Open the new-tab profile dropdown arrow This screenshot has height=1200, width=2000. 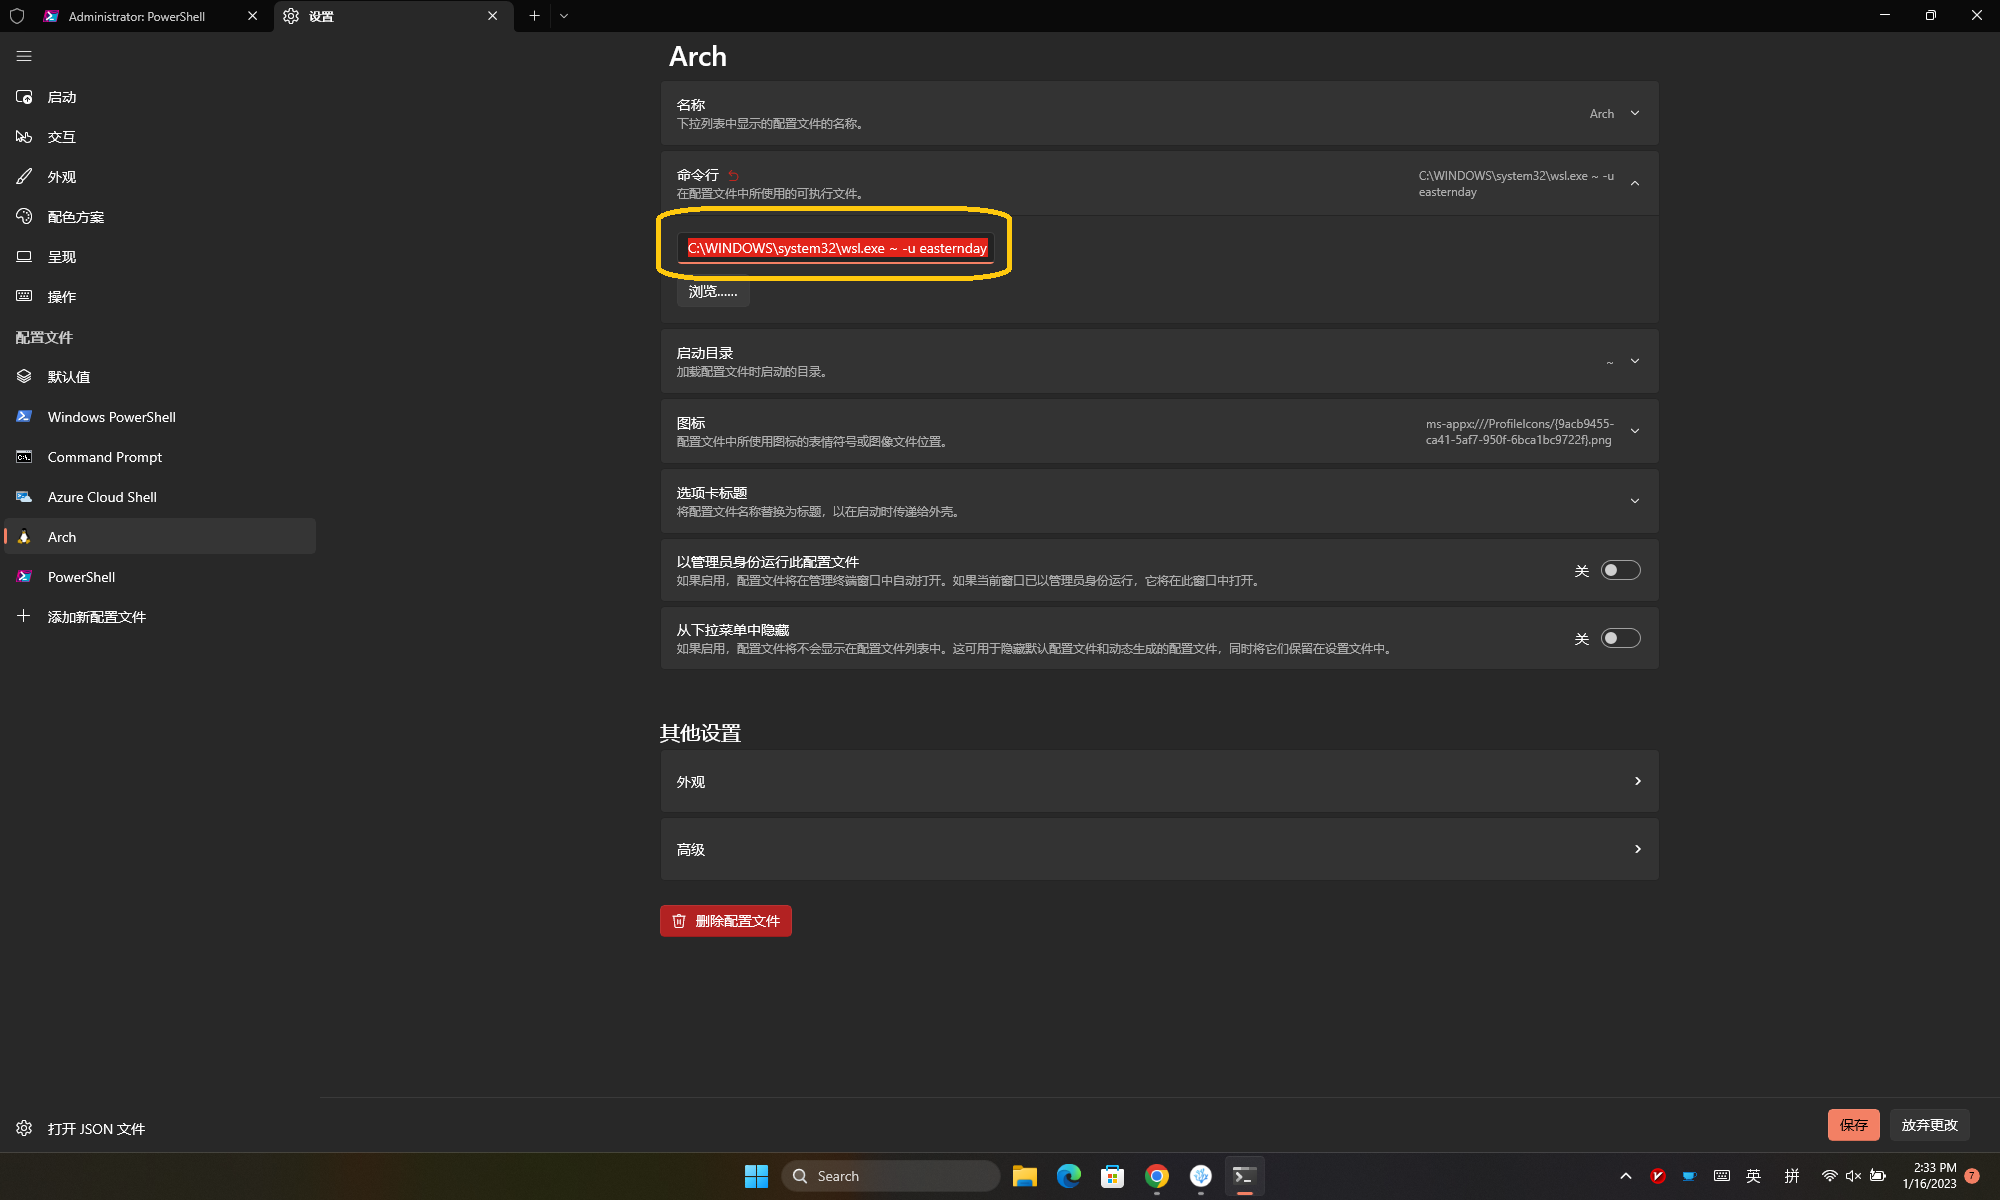pyautogui.click(x=564, y=16)
